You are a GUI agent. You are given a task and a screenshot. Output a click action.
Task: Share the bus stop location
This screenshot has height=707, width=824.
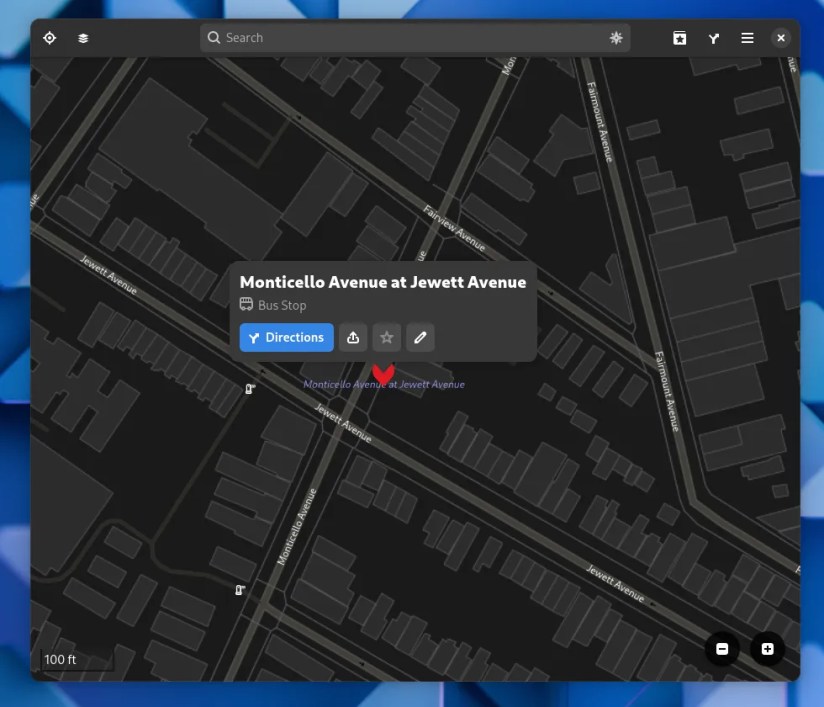click(353, 337)
